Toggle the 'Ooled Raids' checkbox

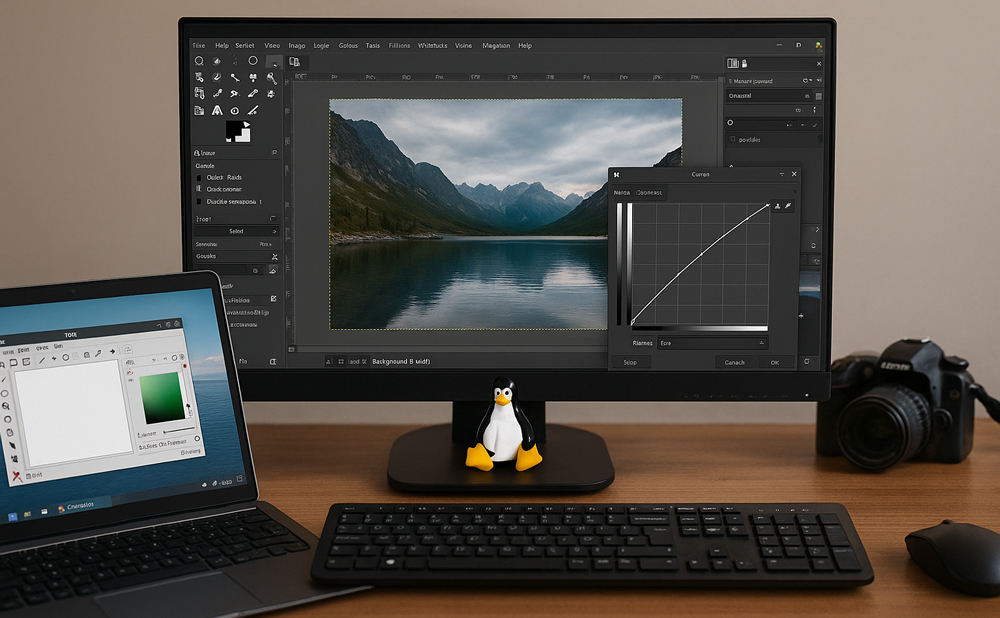click(199, 178)
